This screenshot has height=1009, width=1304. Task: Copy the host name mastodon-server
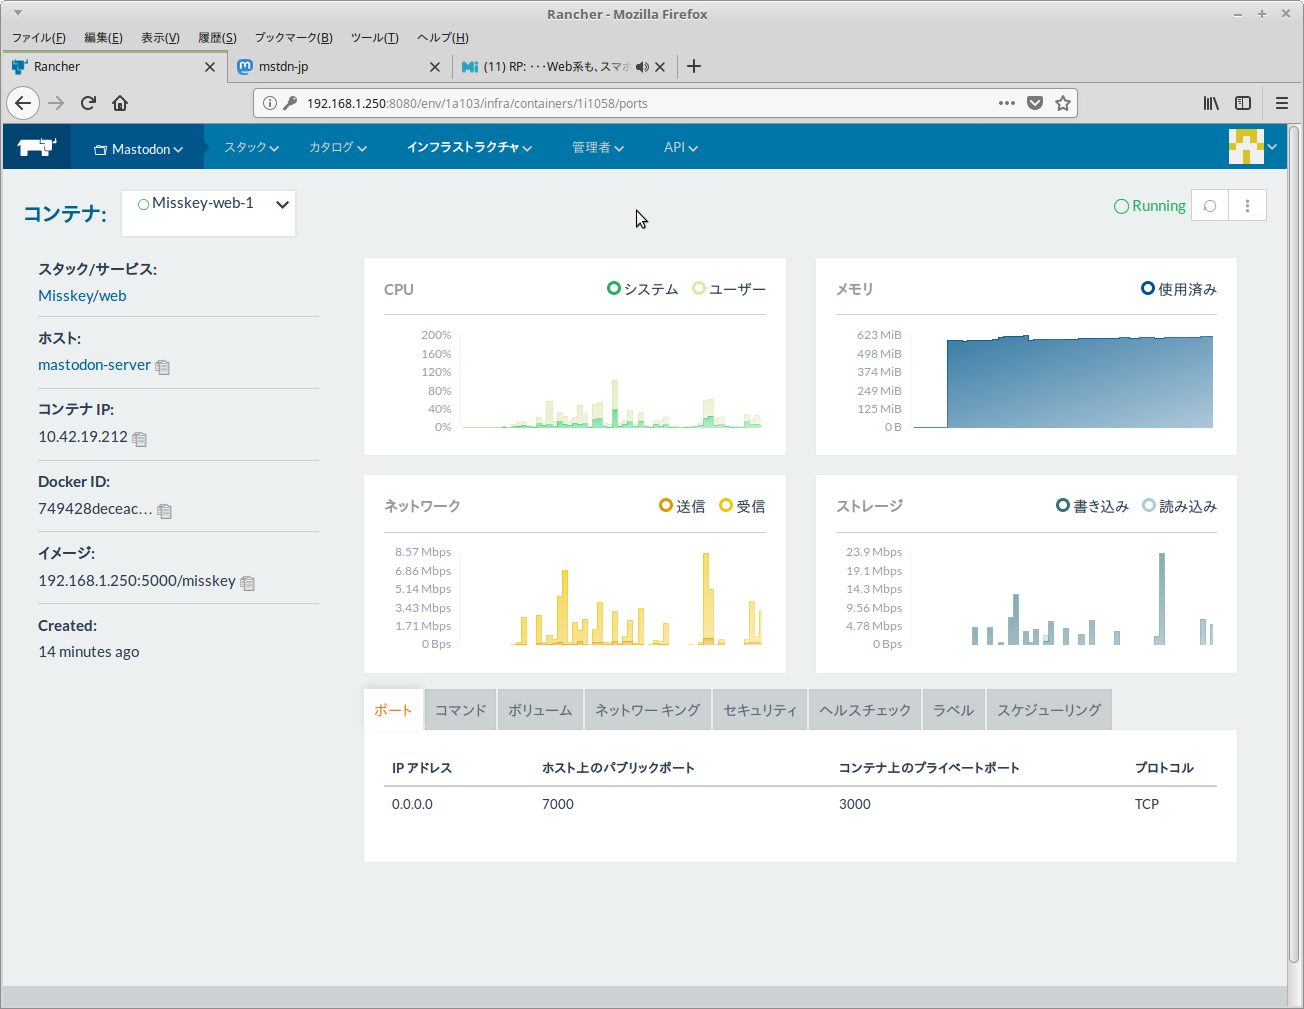[163, 367]
